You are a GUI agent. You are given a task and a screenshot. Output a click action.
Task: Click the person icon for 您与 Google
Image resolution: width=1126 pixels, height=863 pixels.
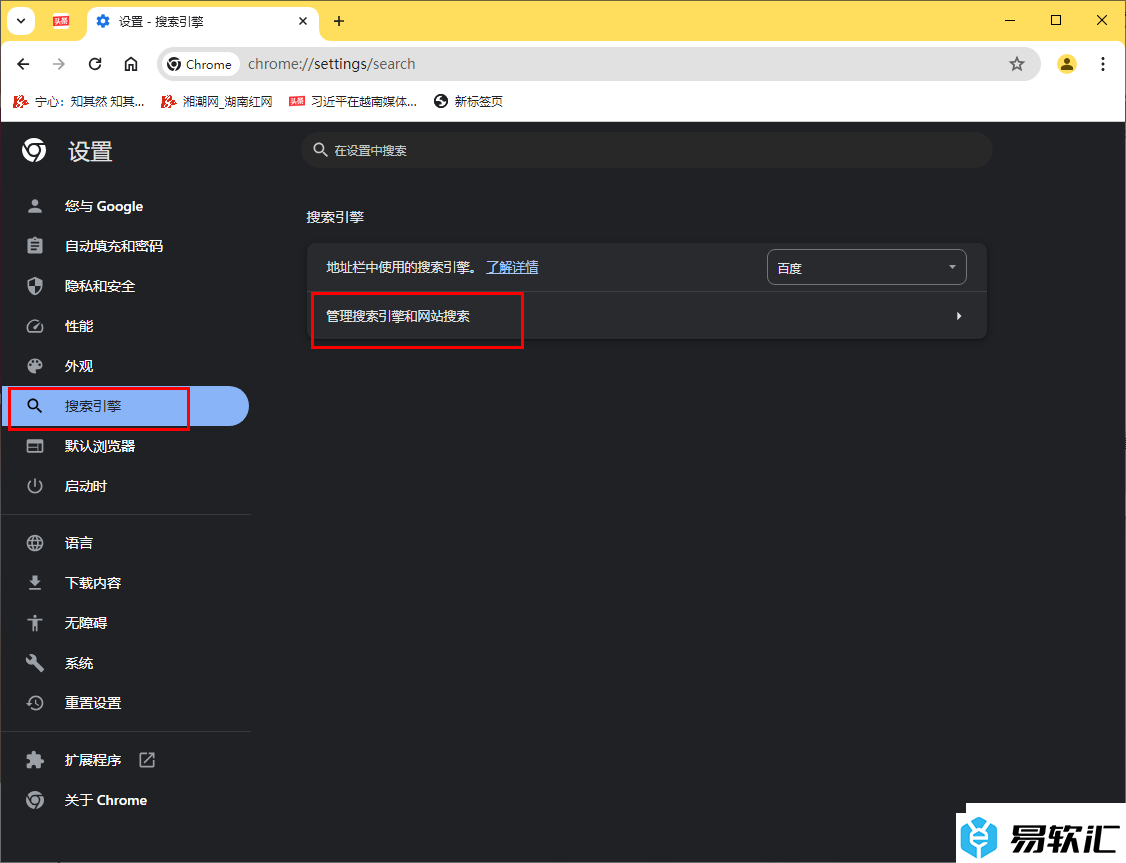34,206
